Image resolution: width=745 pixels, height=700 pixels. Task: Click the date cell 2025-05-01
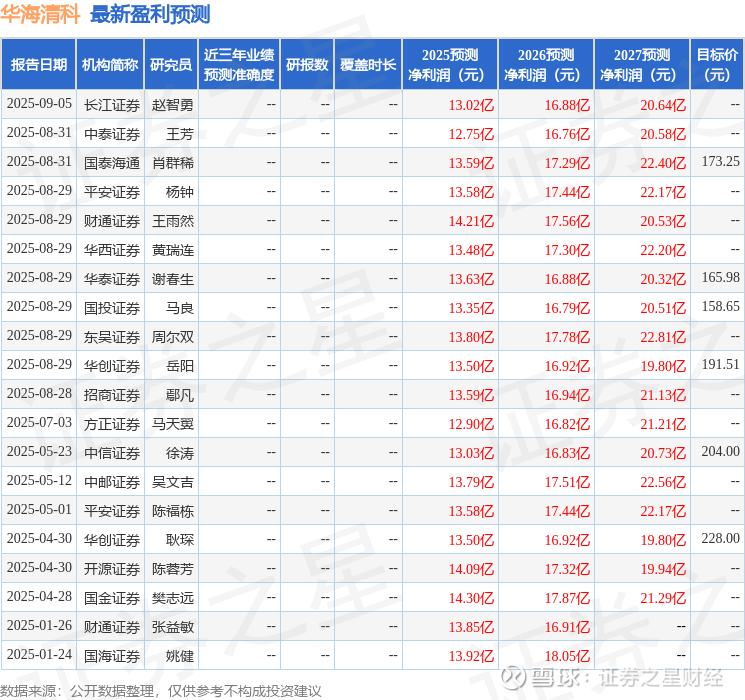[x=39, y=509]
